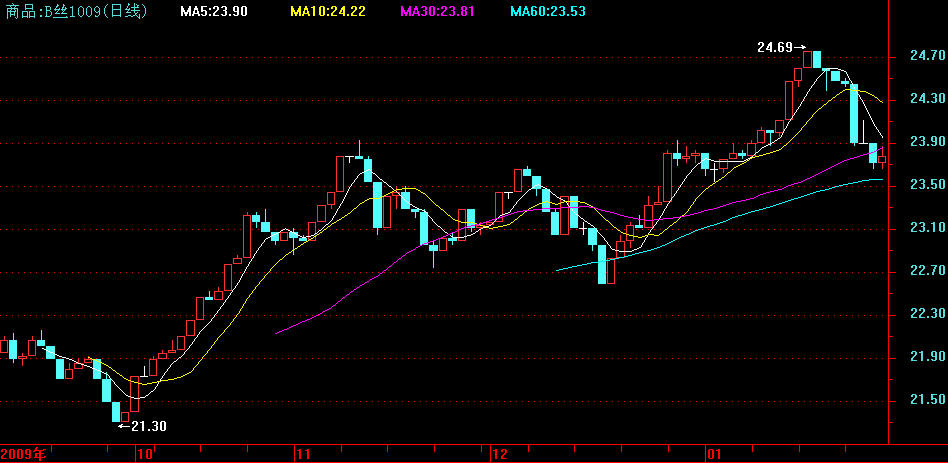The height and width of the screenshot is (463, 948).
Task: Click the 24.70 price axis label
Action: tap(920, 57)
